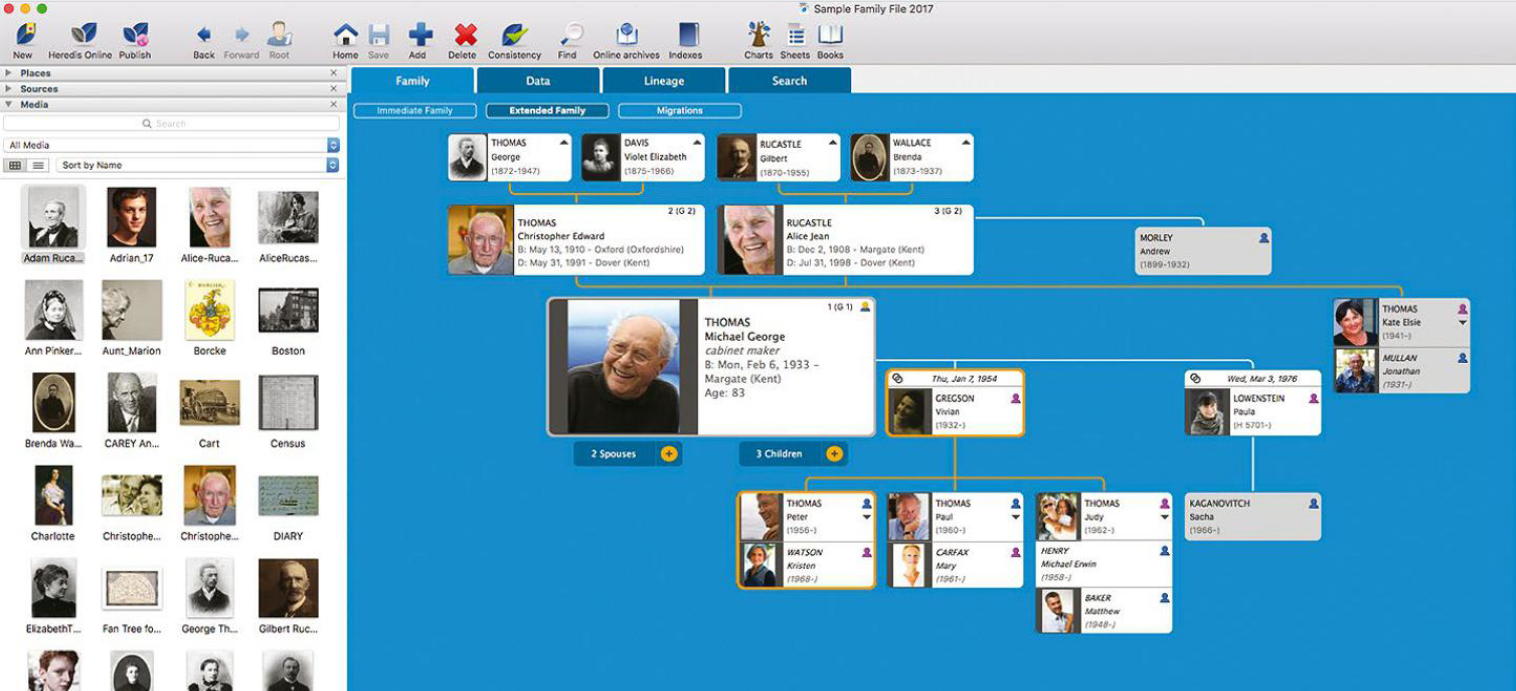Click the person icon on MORLEY Andrew card

click(x=1264, y=238)
